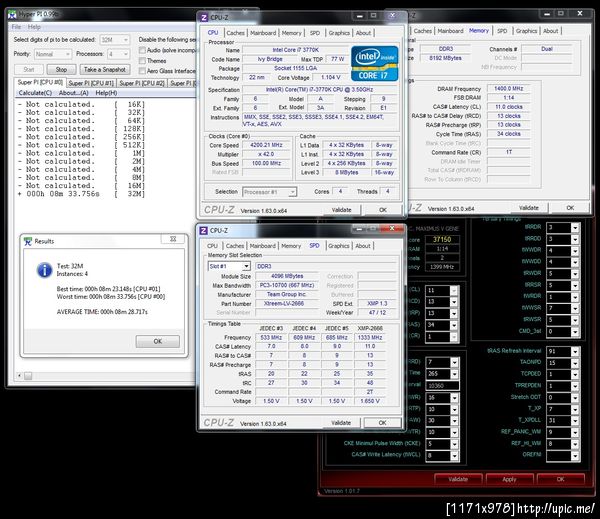Click the 000h 08m 33.756s result line

(x=81, y=194)
